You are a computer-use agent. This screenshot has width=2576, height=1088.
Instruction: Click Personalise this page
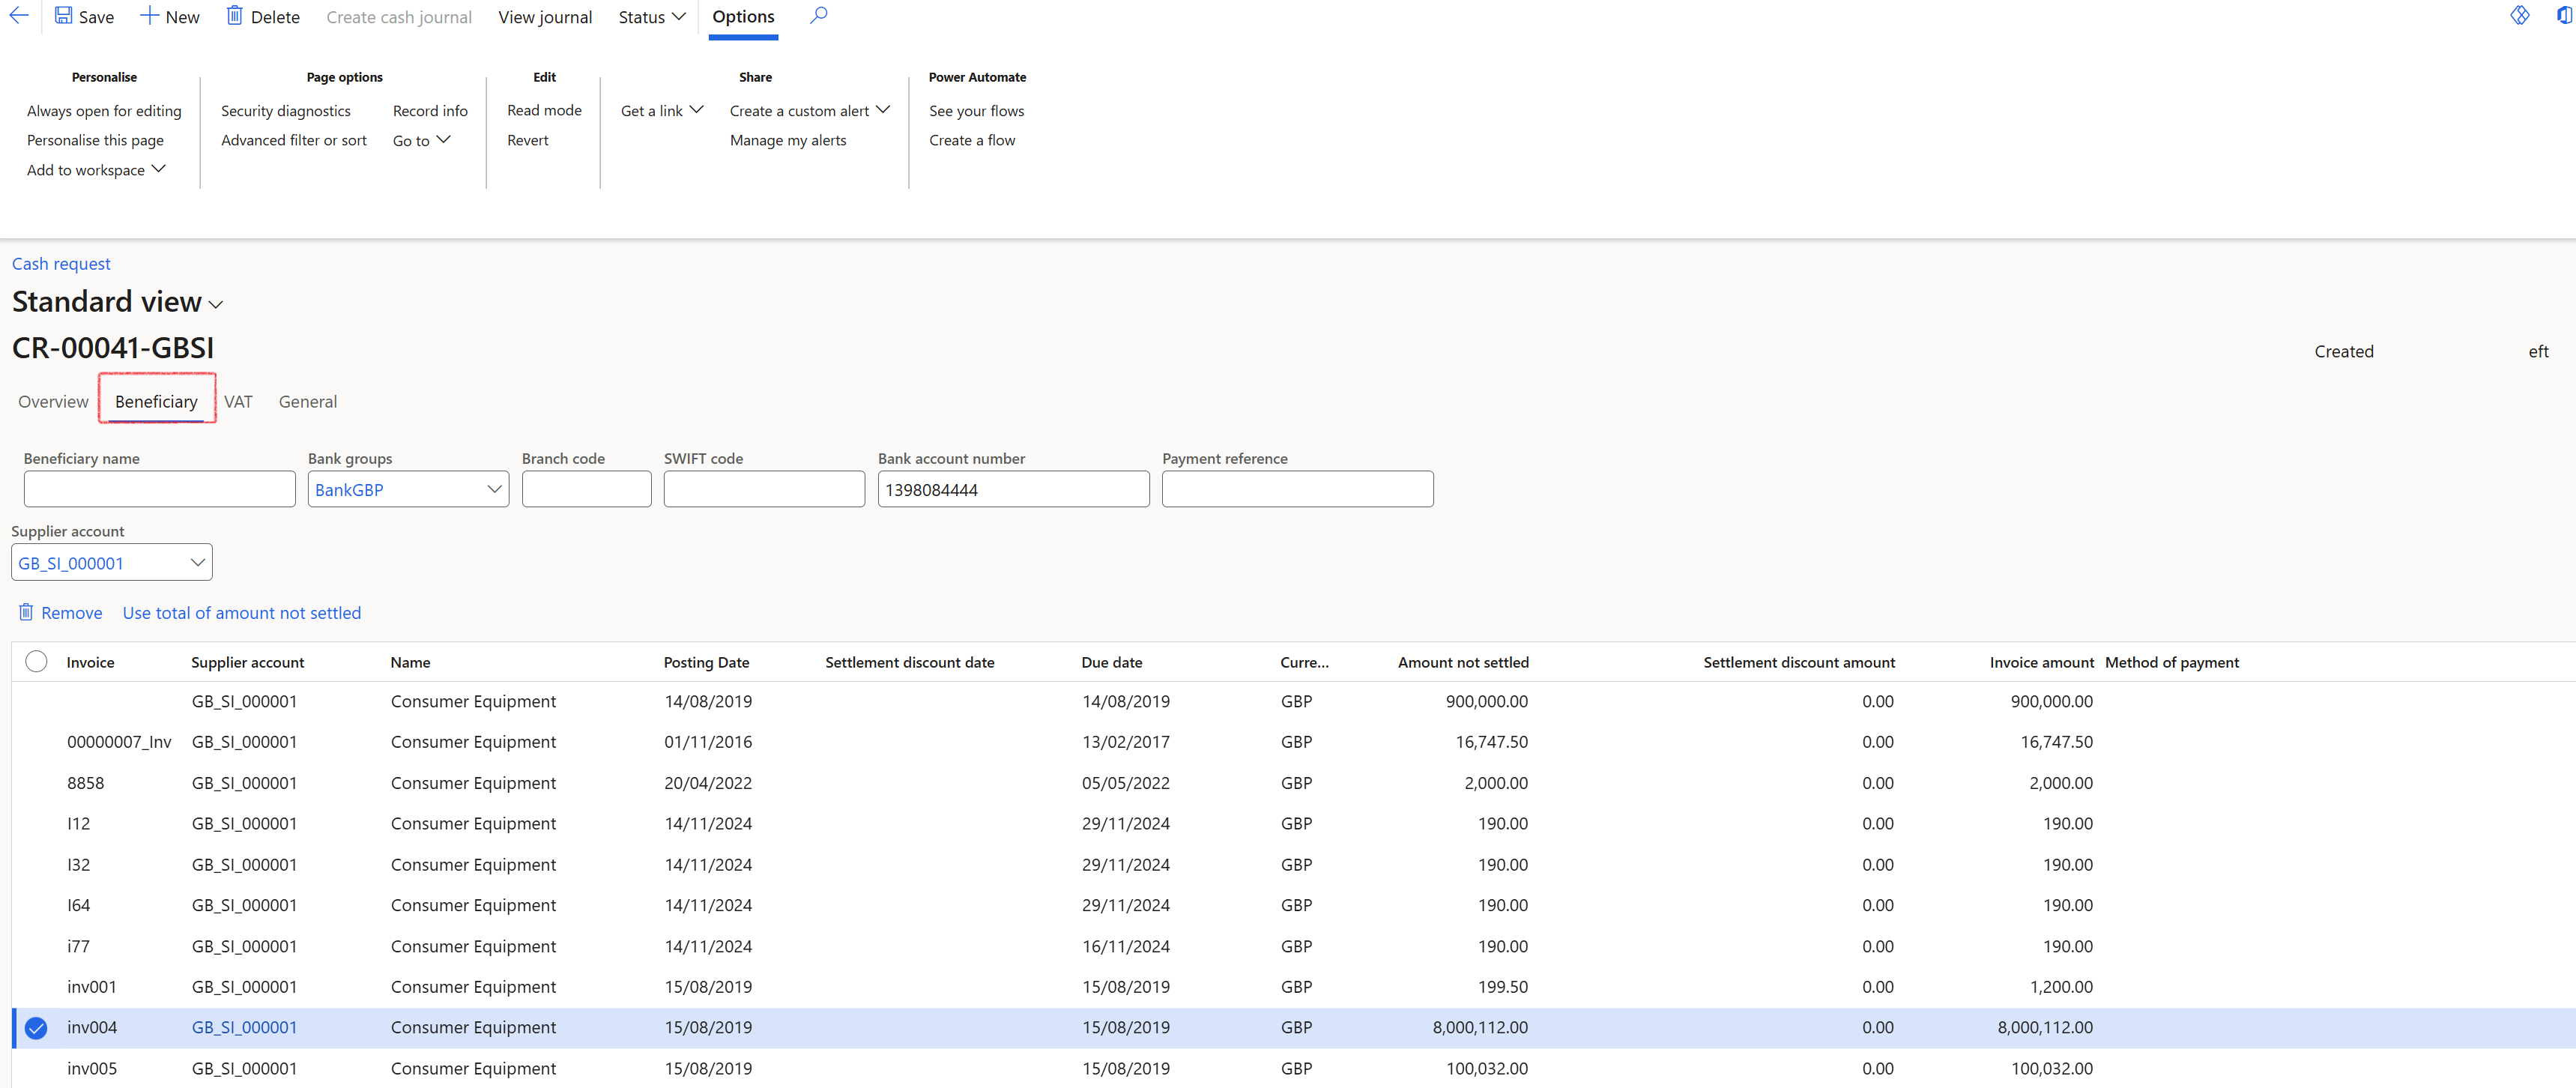click(95, 140)
